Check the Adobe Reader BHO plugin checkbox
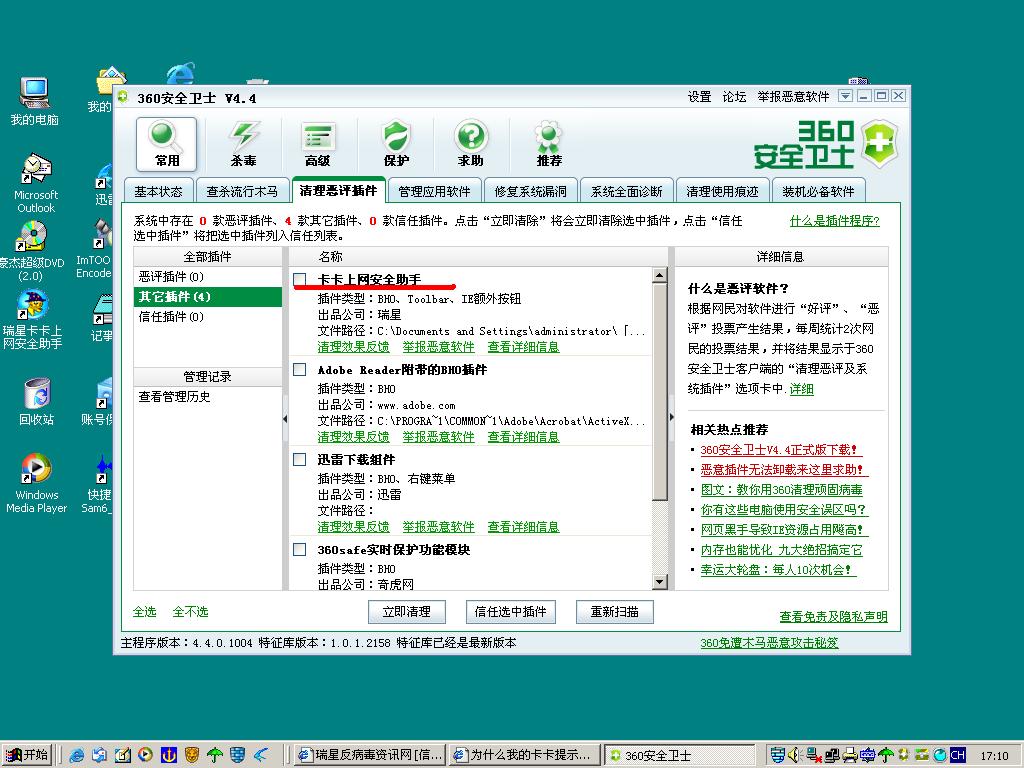 pos(300,370)
